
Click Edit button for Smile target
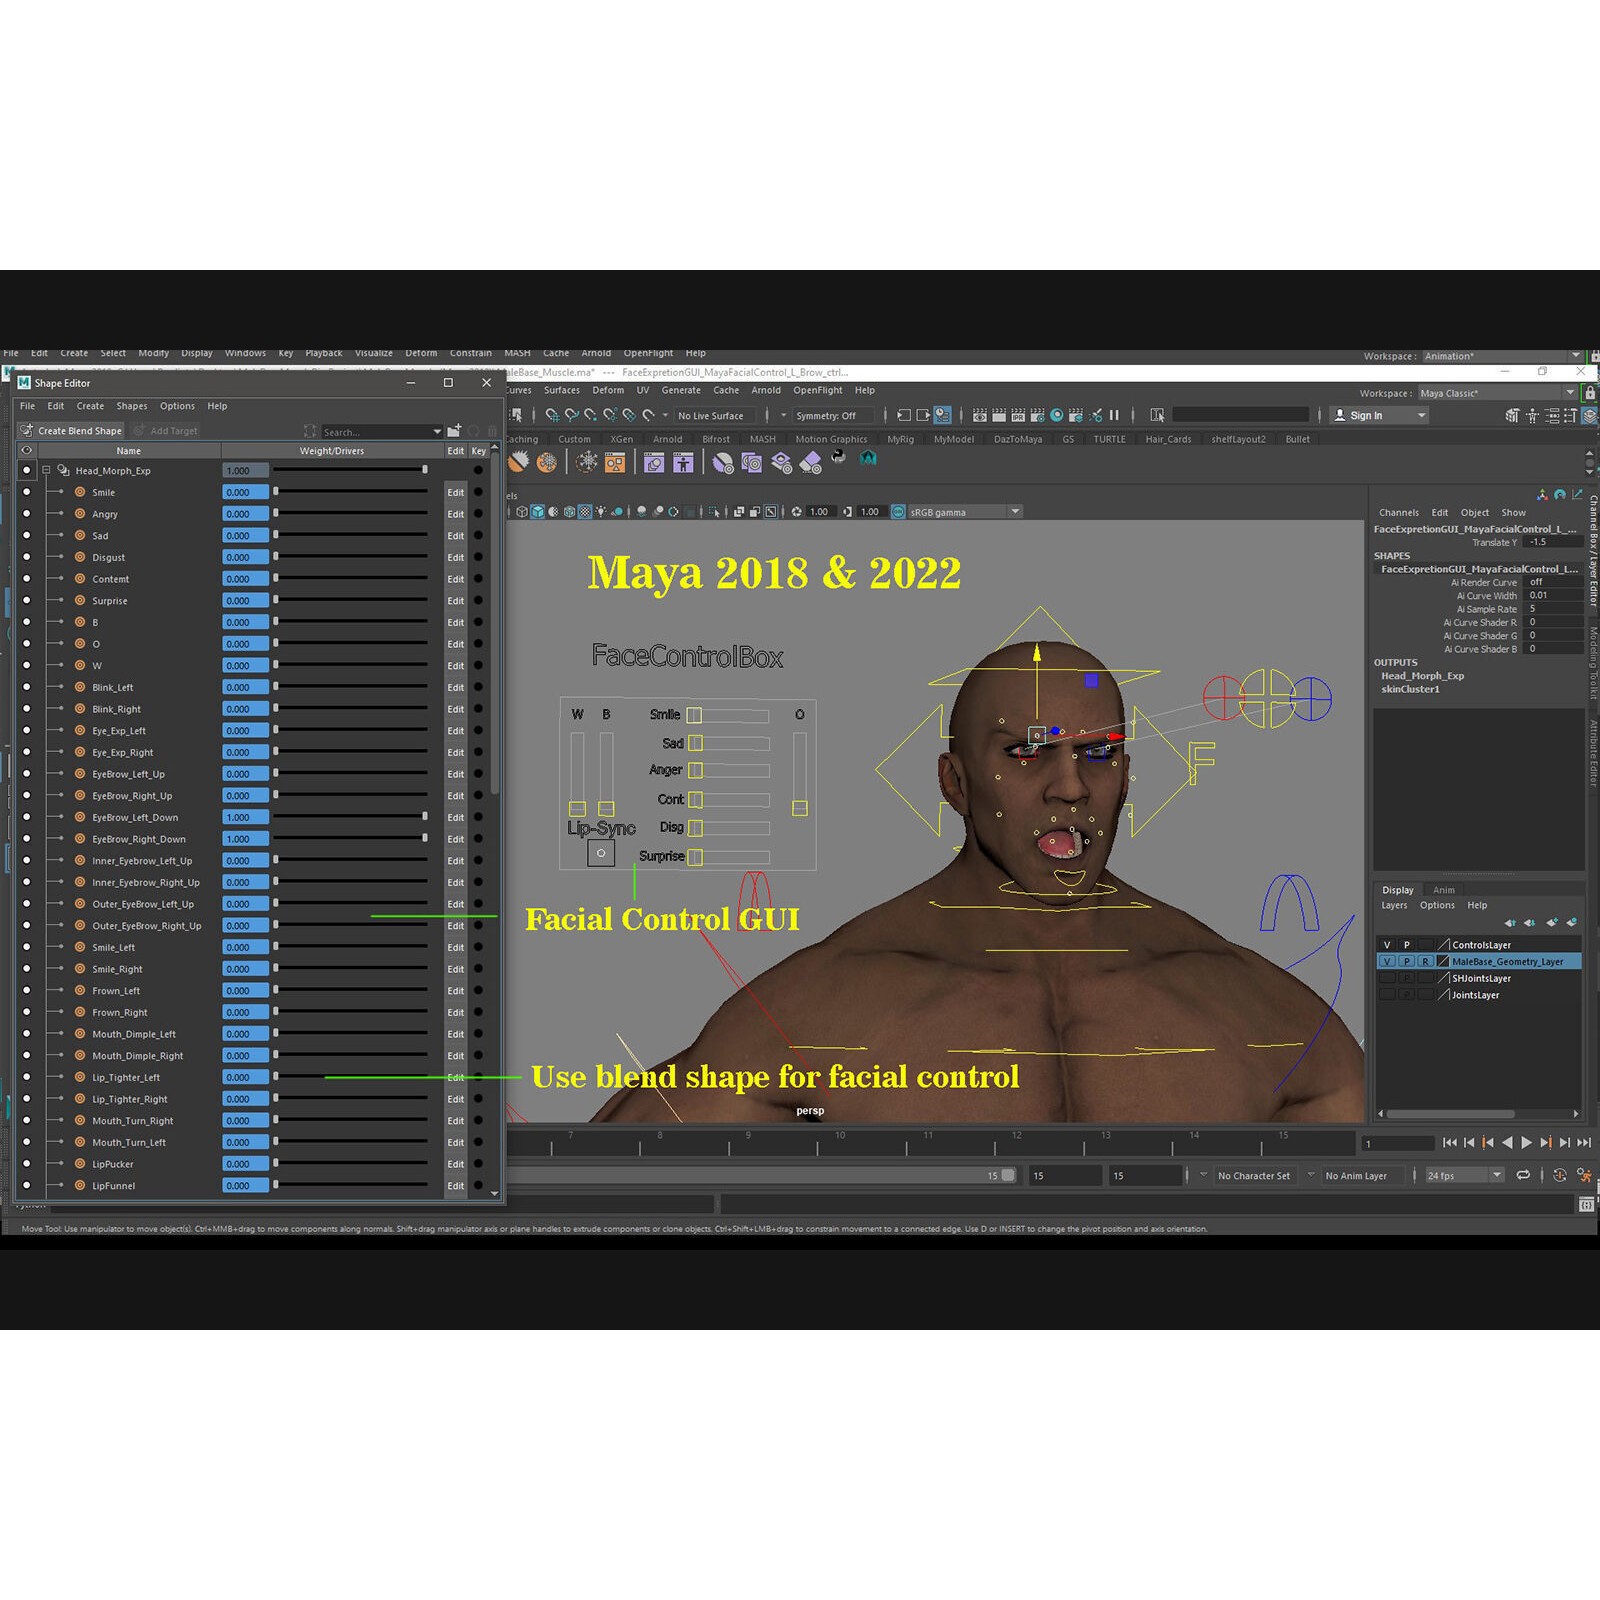pos(455,492)
